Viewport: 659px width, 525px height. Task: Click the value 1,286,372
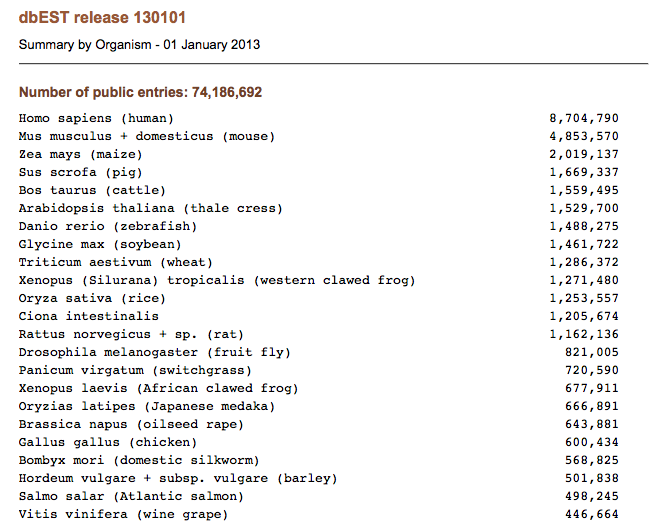(x=584, y=263)
